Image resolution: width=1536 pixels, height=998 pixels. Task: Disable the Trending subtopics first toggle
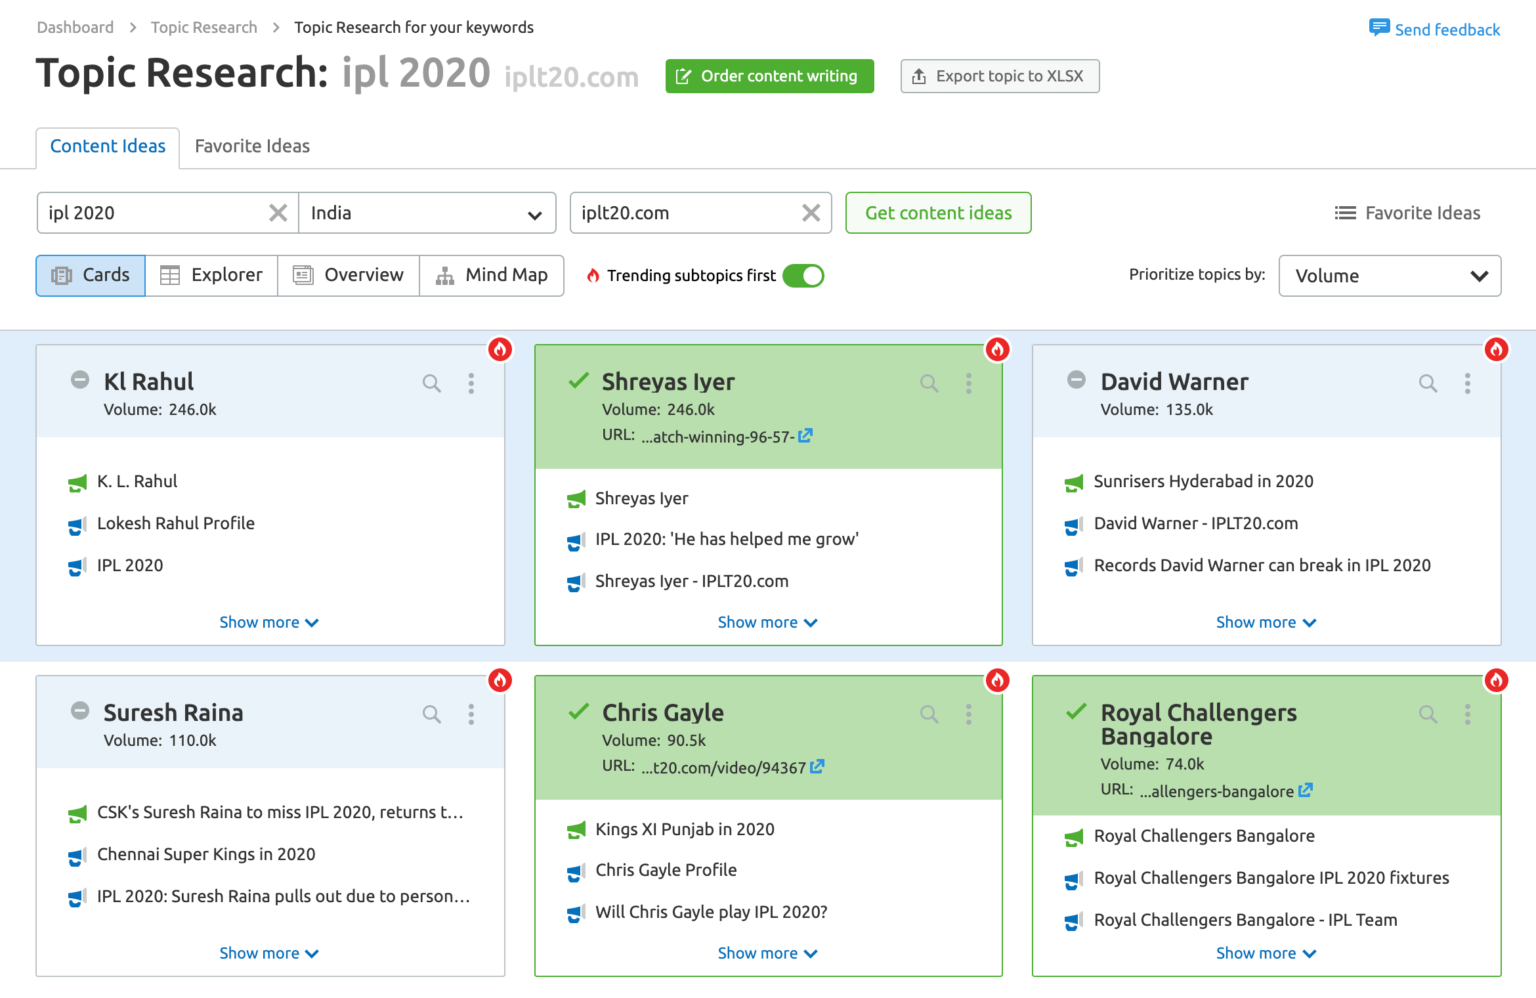tap(804, 275)
